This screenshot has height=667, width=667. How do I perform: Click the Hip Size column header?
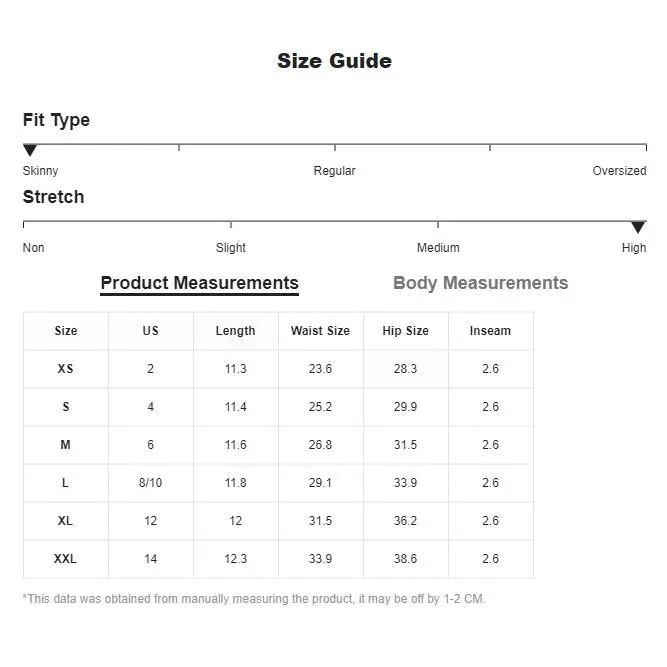pos(405,331)
